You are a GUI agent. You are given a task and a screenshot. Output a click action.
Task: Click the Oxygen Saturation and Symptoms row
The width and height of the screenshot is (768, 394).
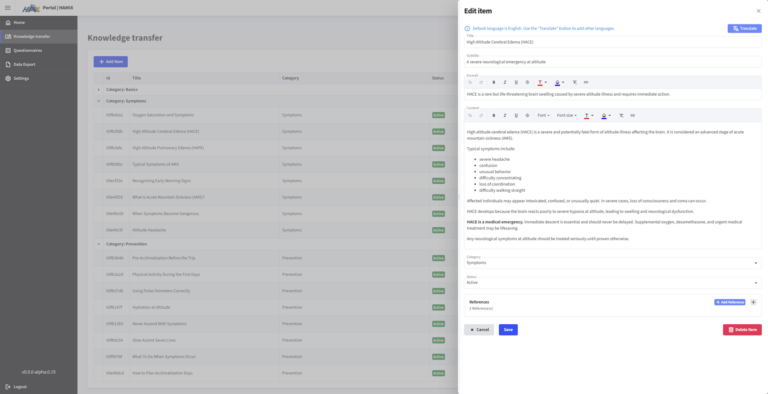coord(276,115)
